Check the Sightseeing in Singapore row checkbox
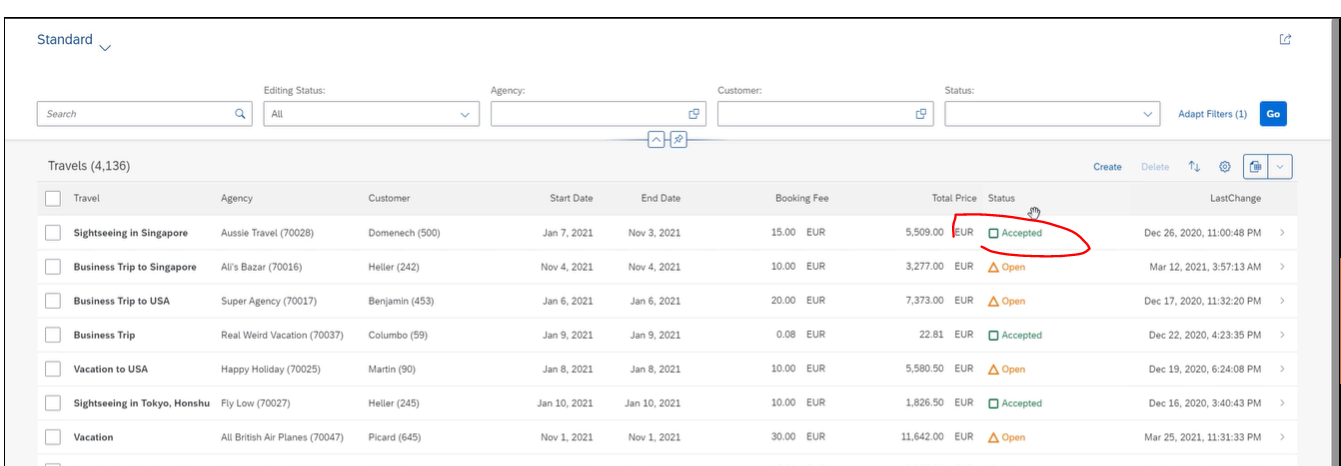 click(x=53, y=233)
